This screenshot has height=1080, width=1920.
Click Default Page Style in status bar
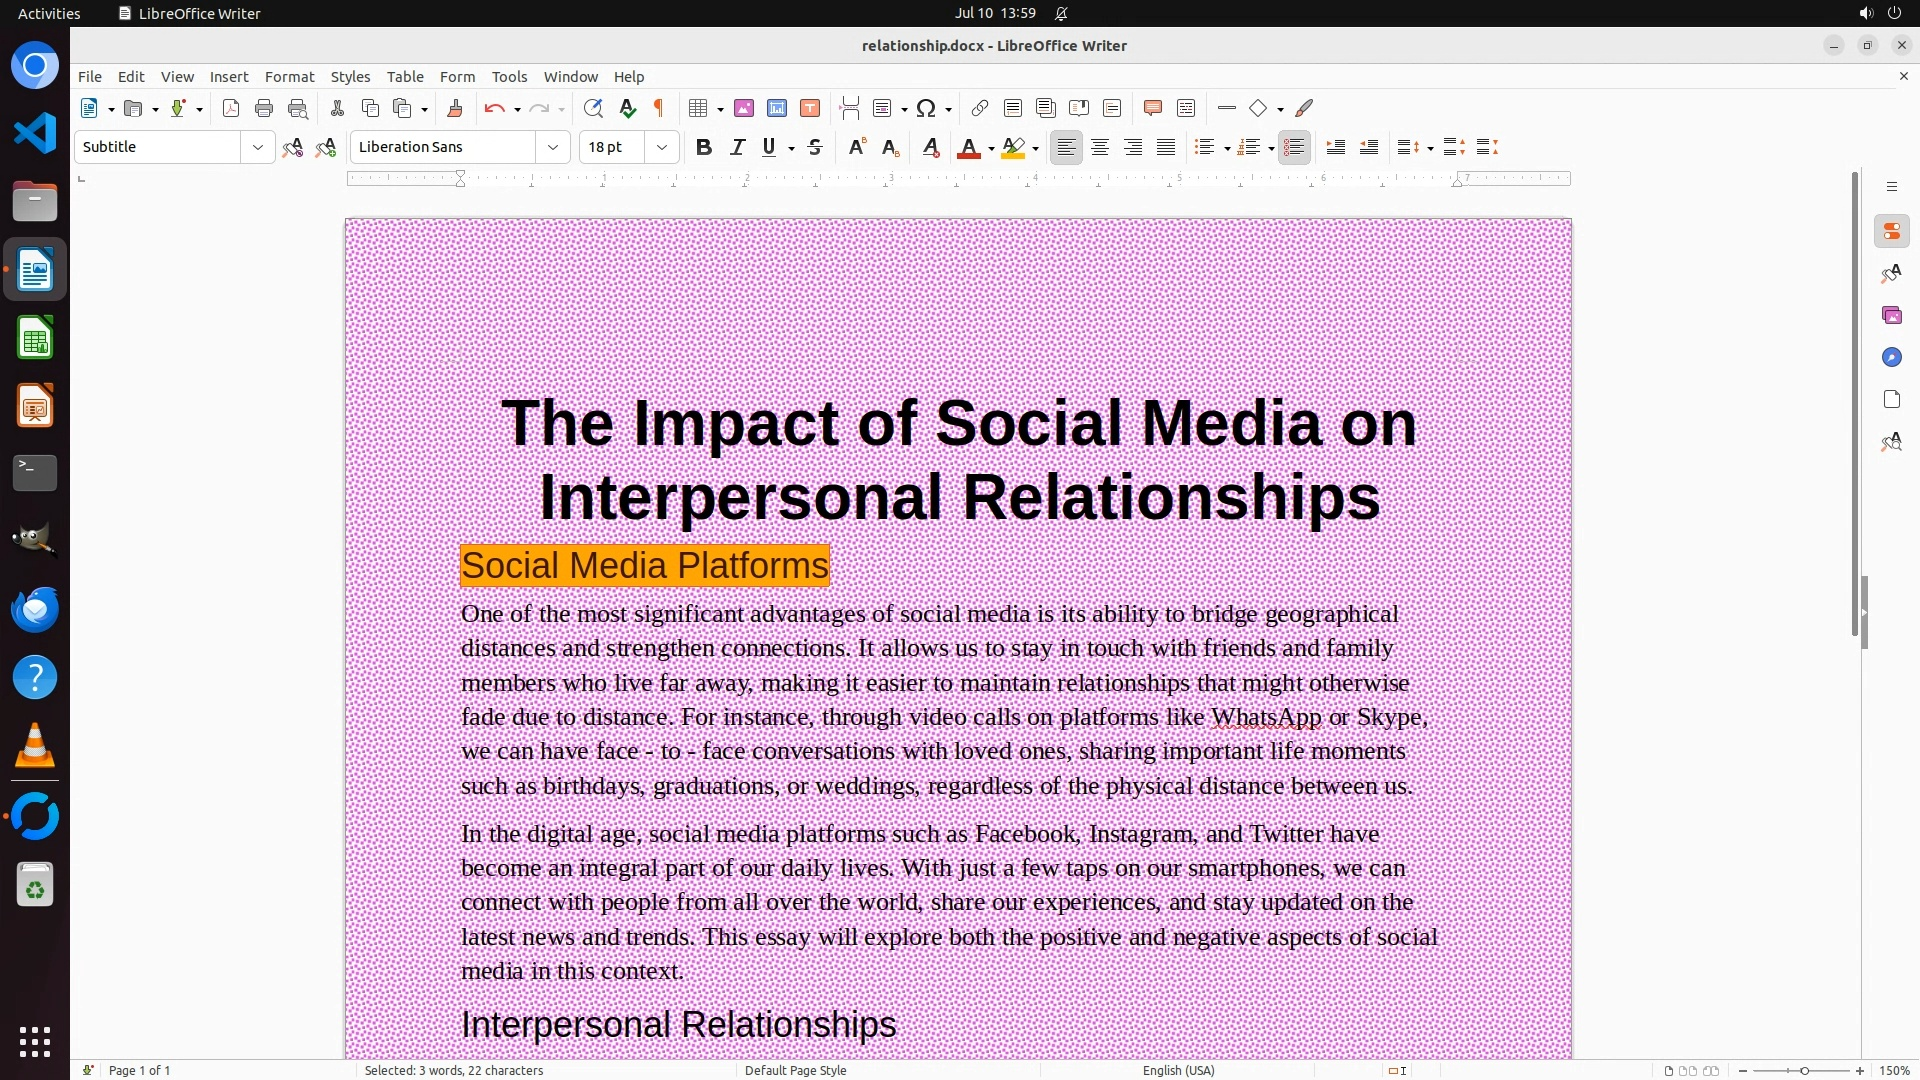[795, 1070]
